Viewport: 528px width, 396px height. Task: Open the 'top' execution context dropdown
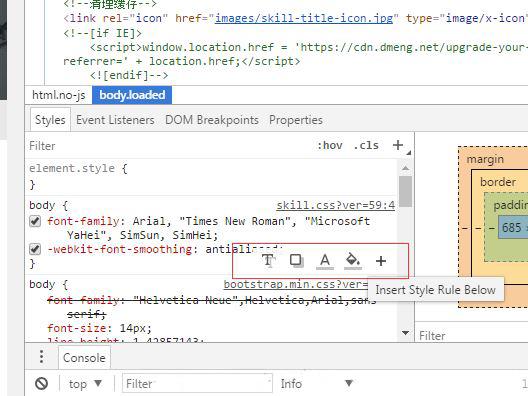[x=85, y=384]
